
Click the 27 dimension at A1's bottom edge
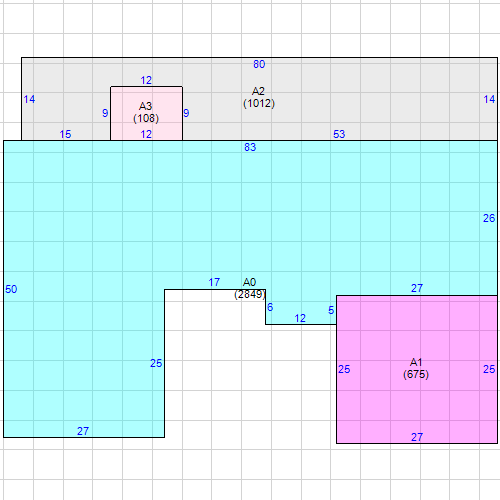point(417,437)
